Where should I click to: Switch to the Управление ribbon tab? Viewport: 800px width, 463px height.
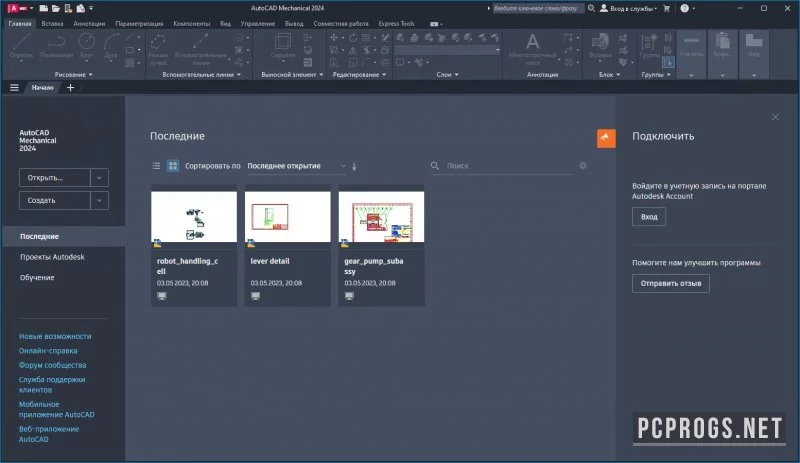[258, 23]
